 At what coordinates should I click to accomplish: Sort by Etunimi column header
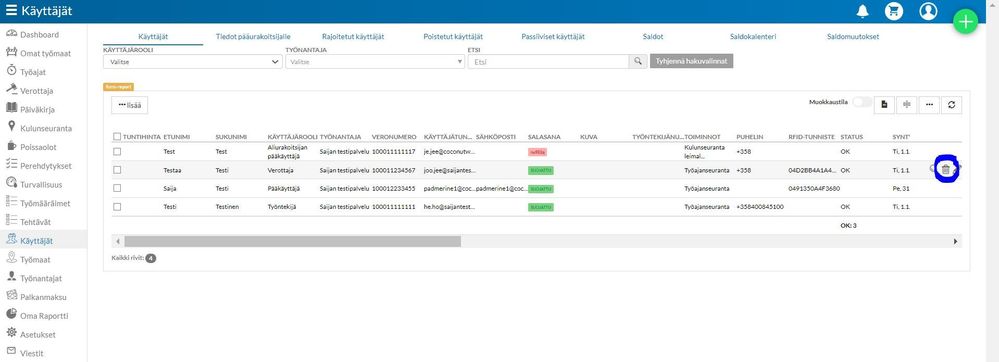176,137
